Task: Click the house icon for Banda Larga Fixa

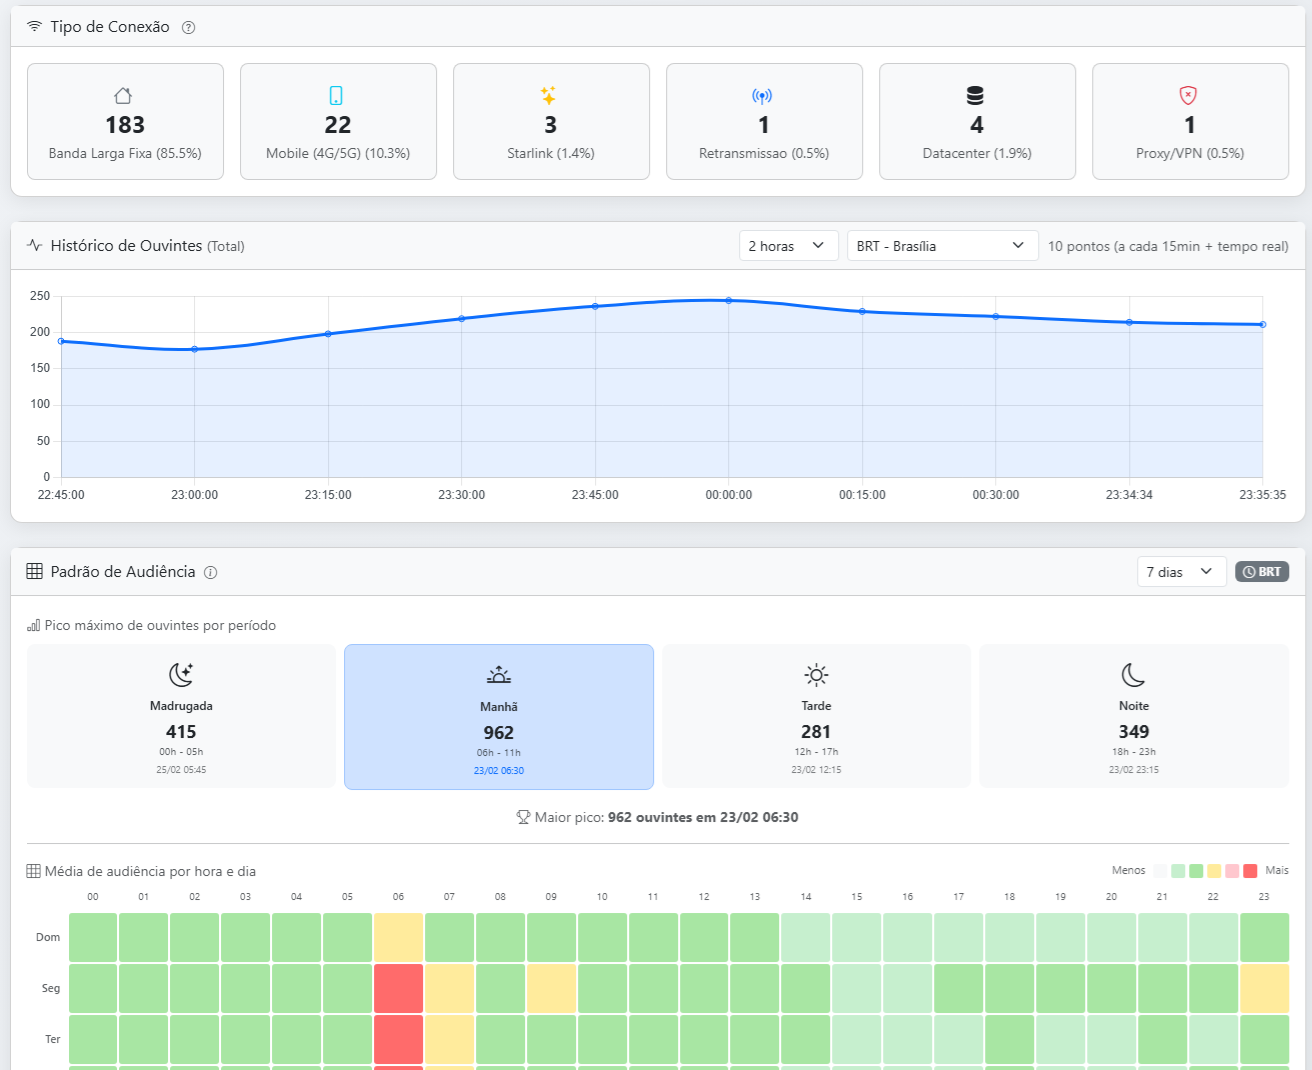Action: (124, 96)
